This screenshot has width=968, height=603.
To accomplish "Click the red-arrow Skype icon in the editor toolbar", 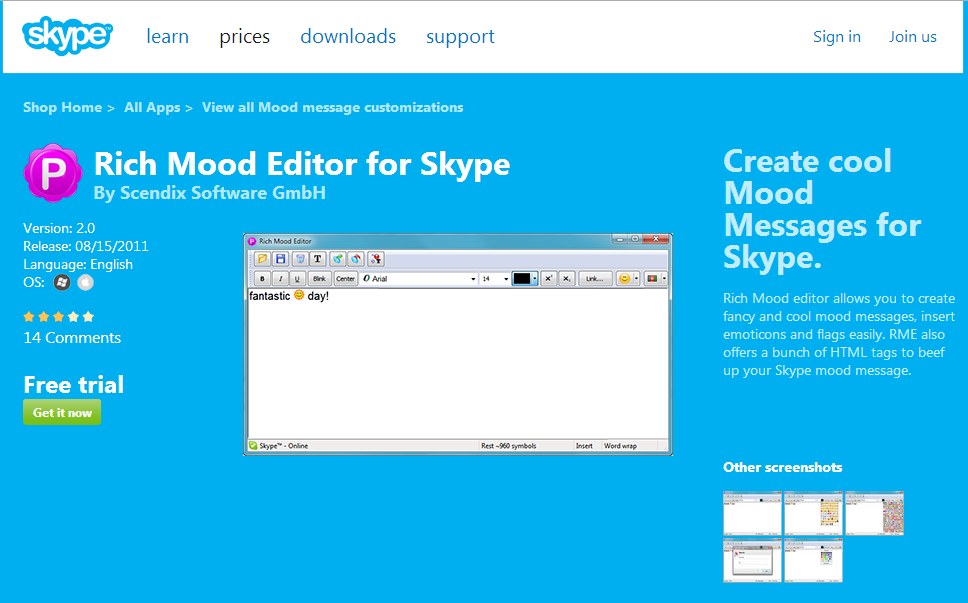I will coord(356,259).
